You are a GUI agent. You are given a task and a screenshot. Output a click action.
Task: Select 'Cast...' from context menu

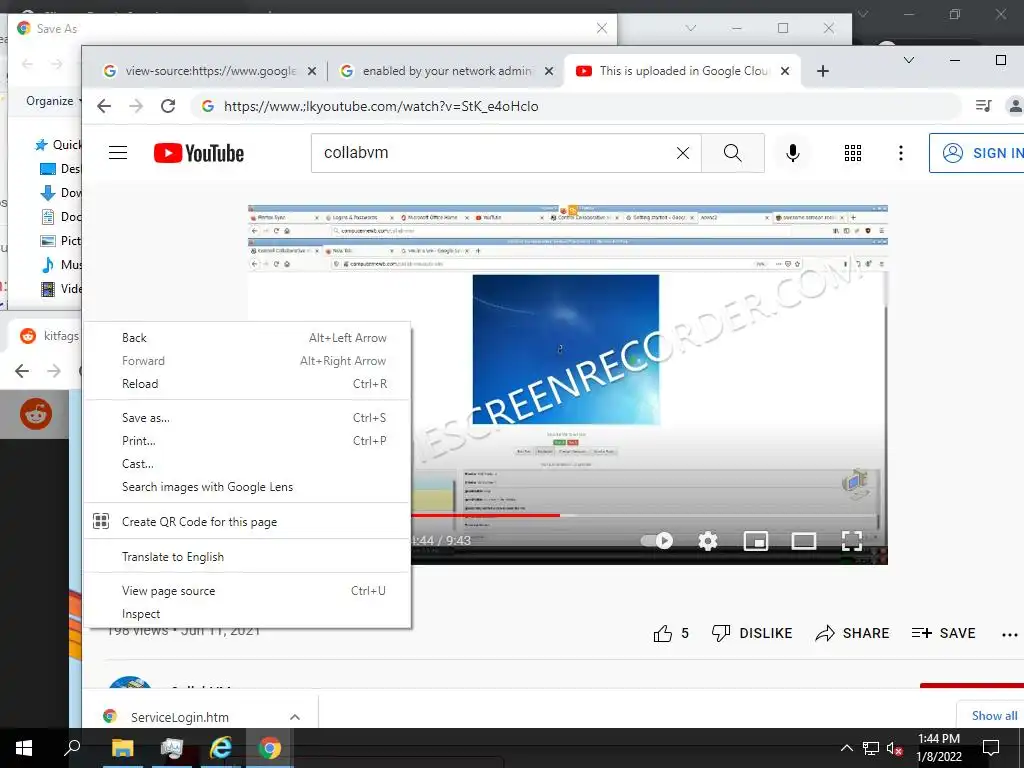pyautogui.click(x=248, y=464)
